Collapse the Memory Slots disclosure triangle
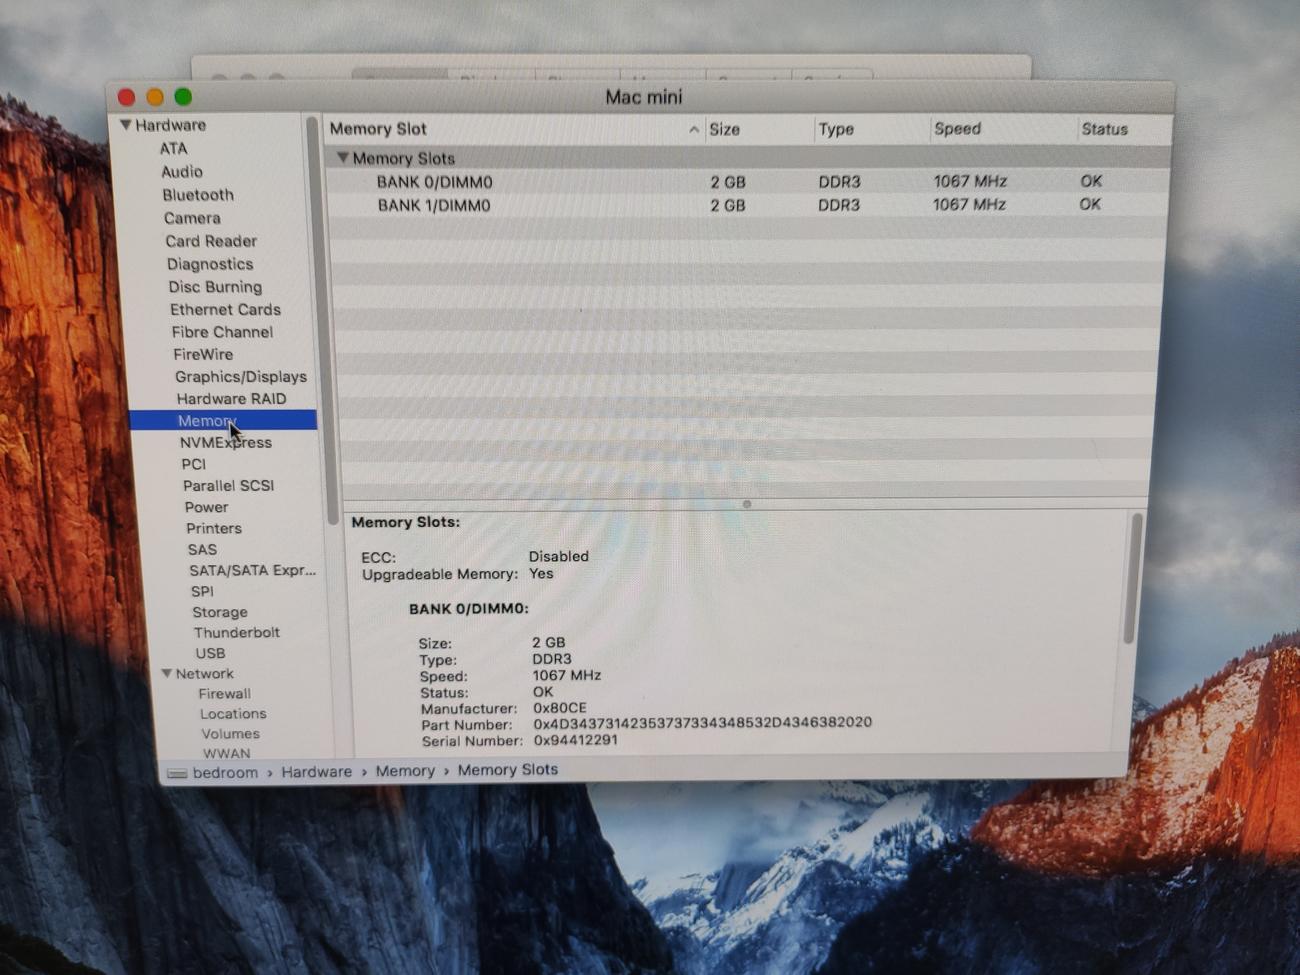1300x975 pixels. (x=342, y=158)
